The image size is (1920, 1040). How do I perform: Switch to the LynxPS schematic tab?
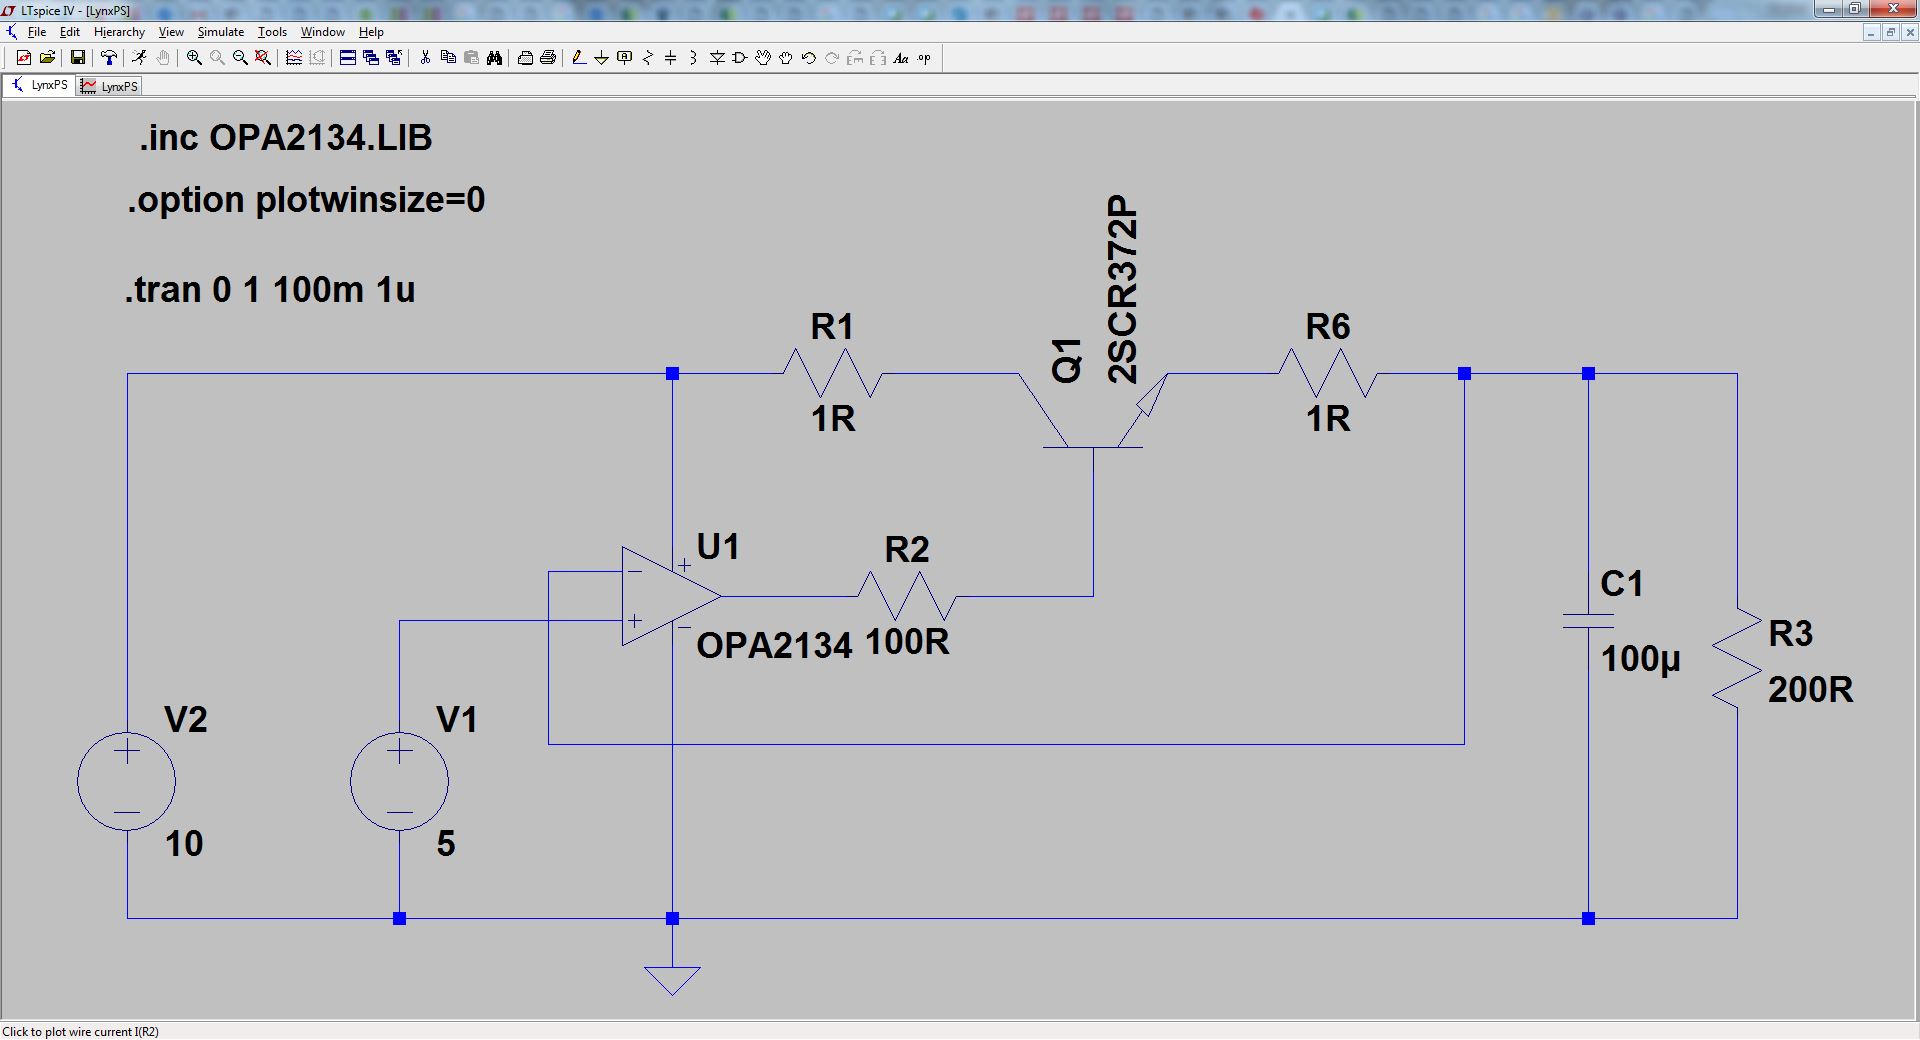[40, 85]
